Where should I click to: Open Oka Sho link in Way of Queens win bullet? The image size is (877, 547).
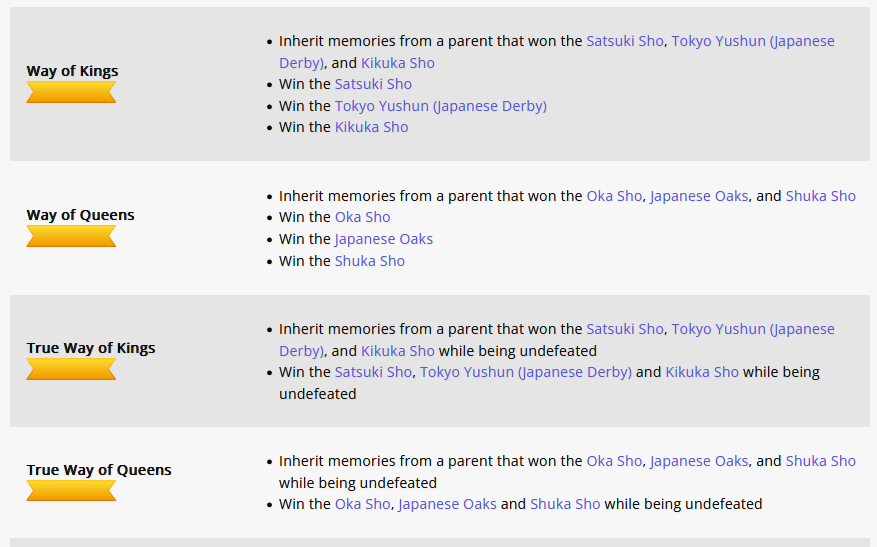[362, 217]
